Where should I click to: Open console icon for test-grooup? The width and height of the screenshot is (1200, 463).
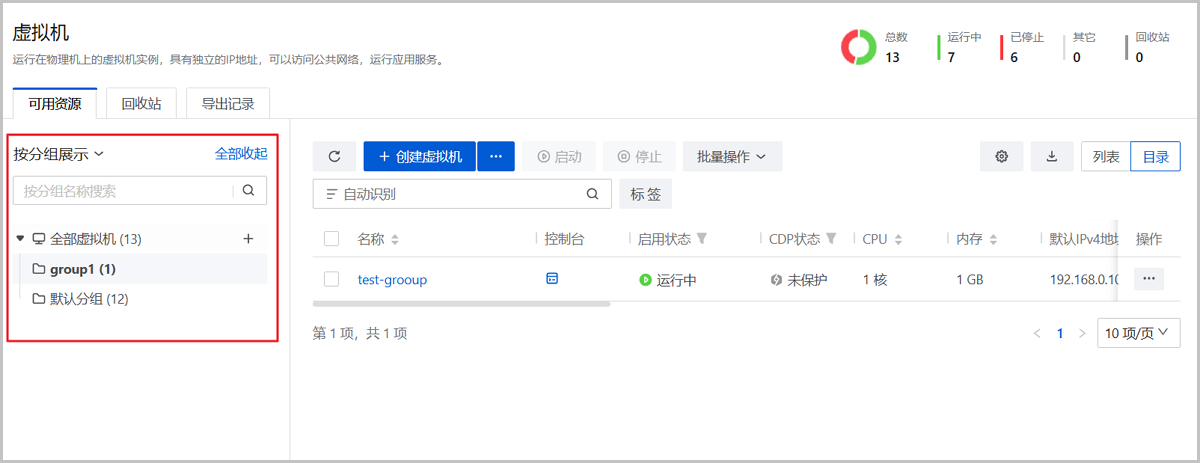click(x=551, y=279)
